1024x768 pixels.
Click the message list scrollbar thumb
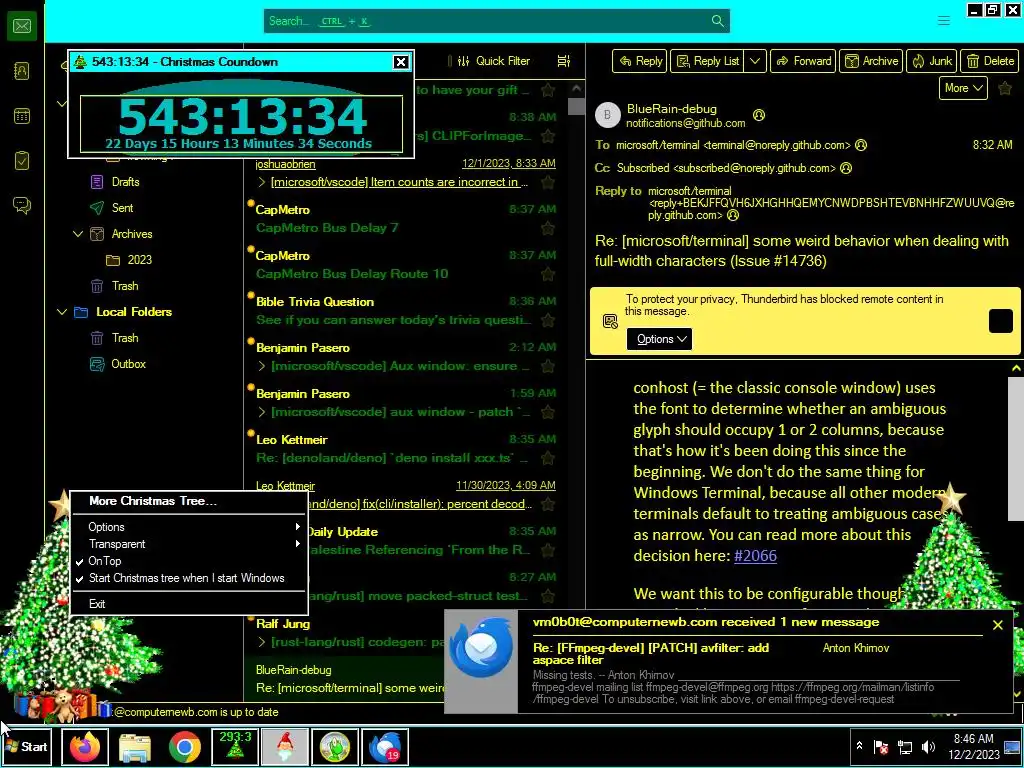[576, 106]
